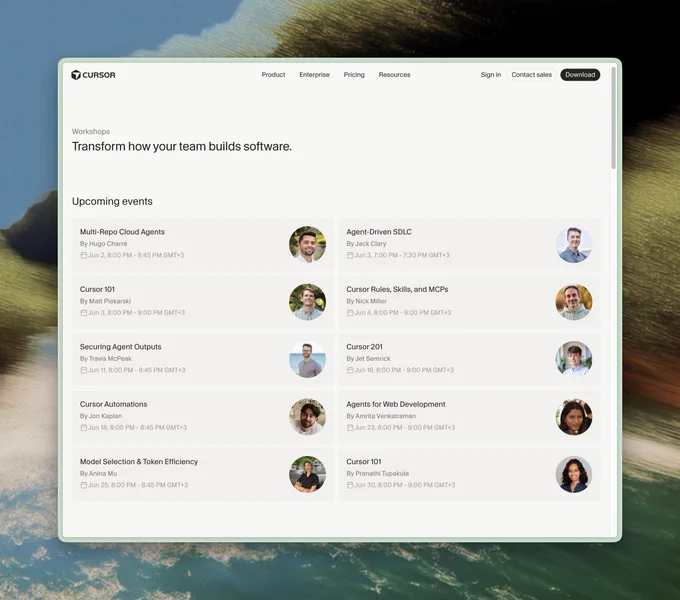Open Model Selection & Token Efficiency event

203,474
